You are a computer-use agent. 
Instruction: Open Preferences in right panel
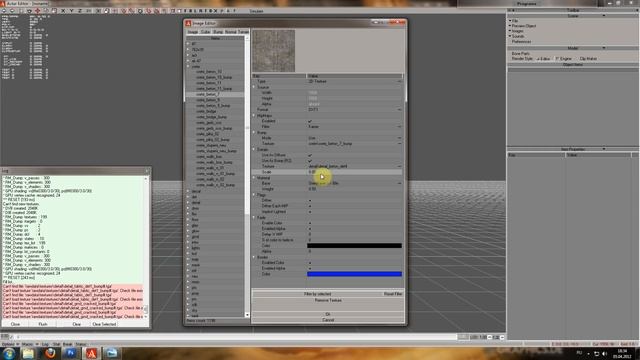(x=521, y=42)
